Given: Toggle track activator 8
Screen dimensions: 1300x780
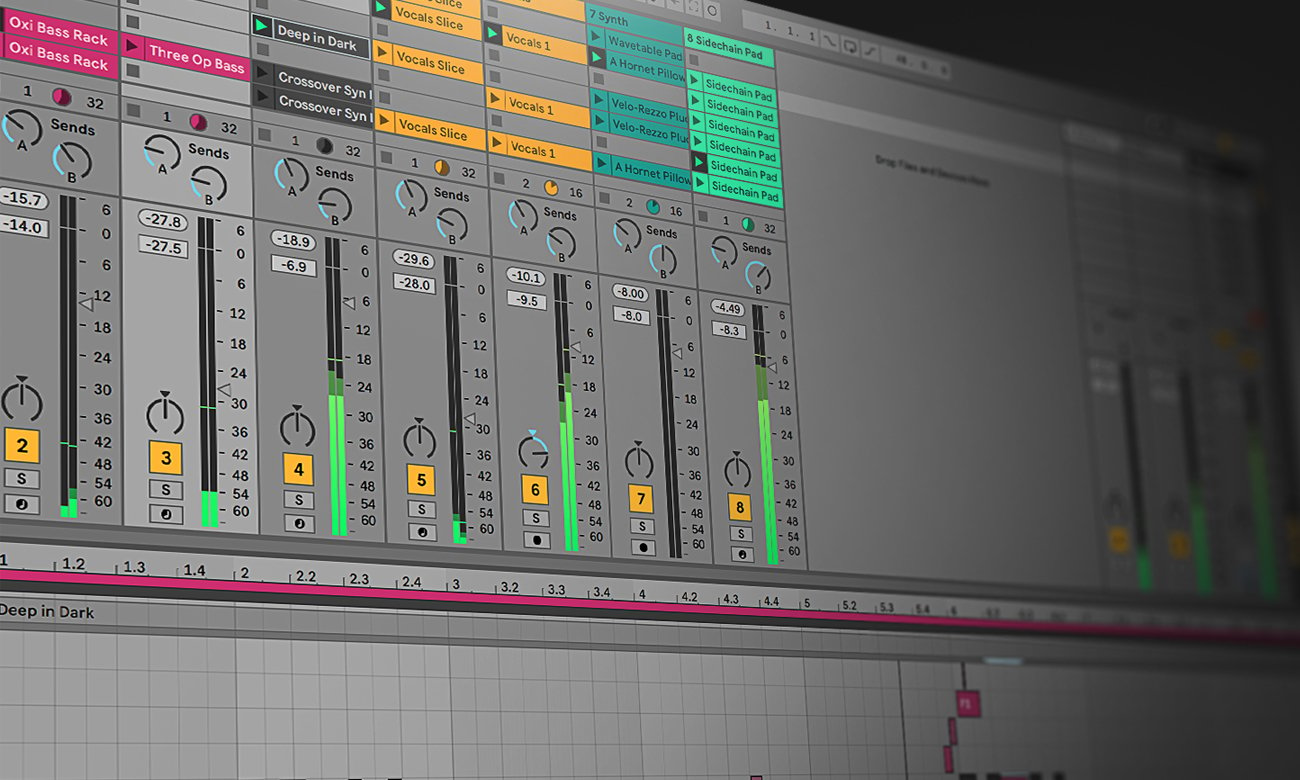Looking at the screenshot, I should click(x=740, y=507).
